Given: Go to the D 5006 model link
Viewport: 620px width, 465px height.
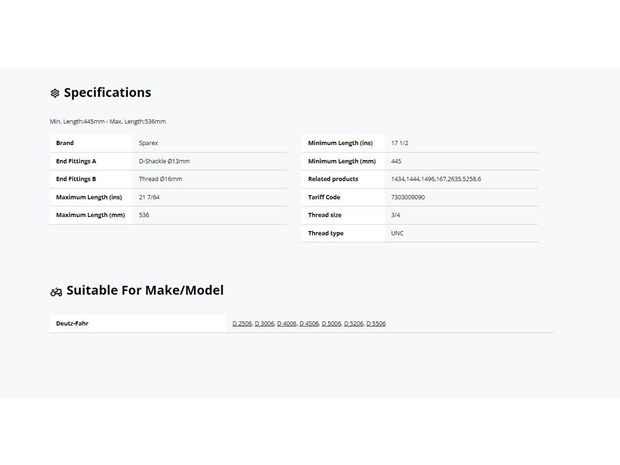Looking at the screenshot, I should (331, 323).
